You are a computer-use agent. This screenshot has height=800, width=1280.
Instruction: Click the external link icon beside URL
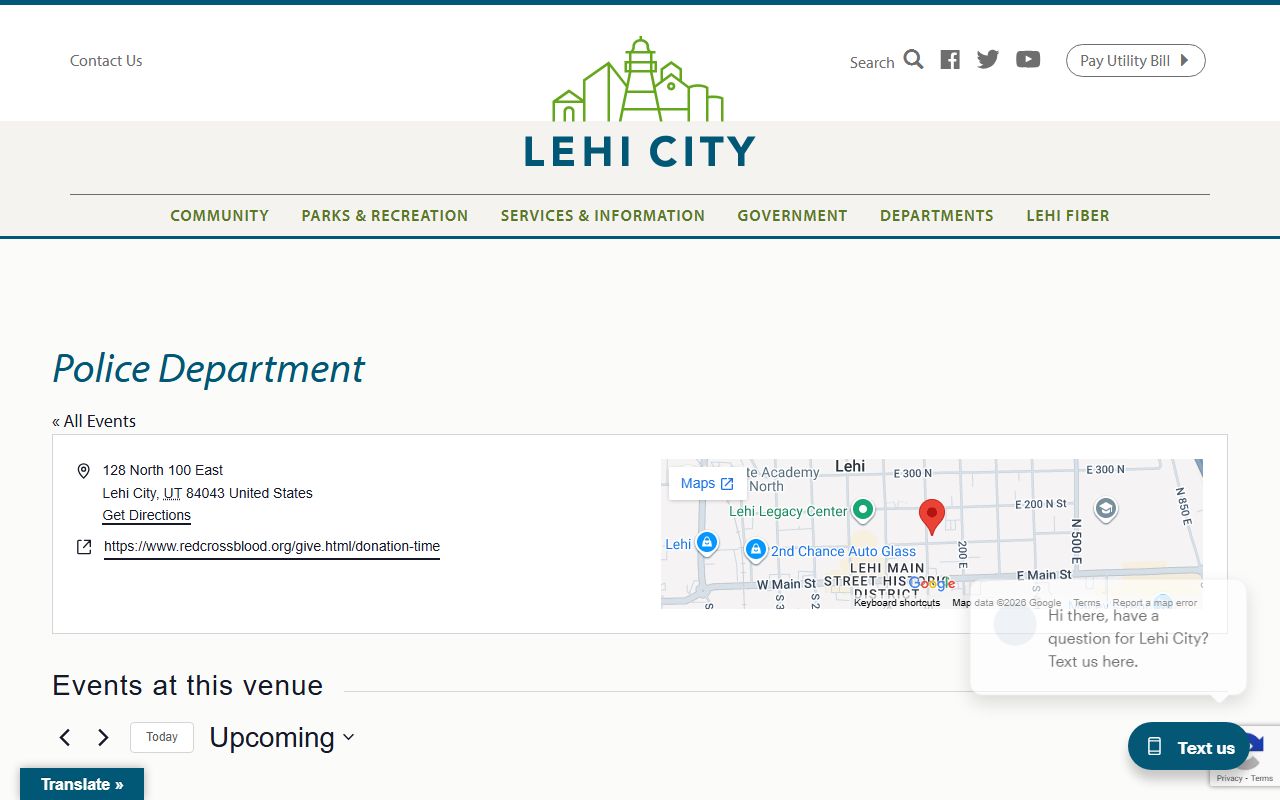point(84,547)
